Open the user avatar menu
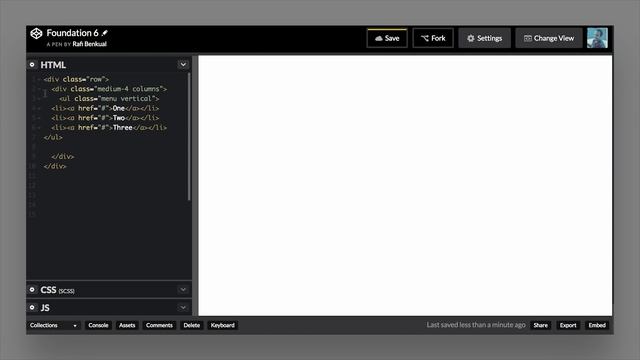This screenshot has height=360, width=640. point(597,38)
